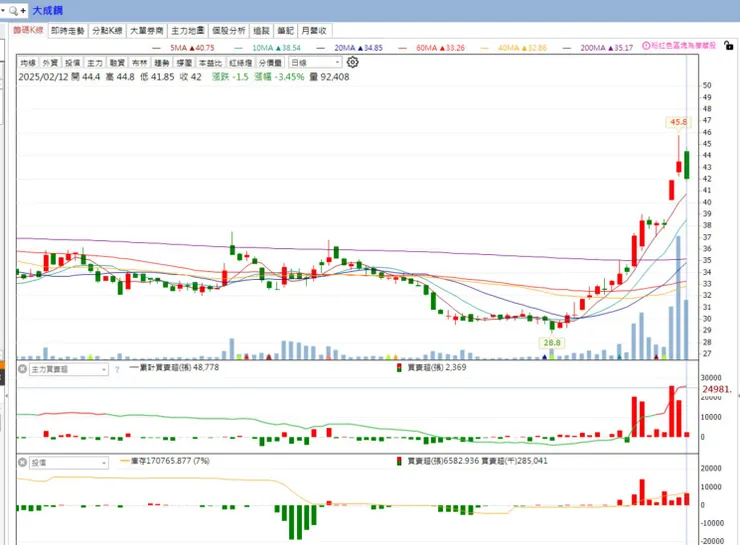
Task: Open the 追蹤 tab
Action: point(261,31)
